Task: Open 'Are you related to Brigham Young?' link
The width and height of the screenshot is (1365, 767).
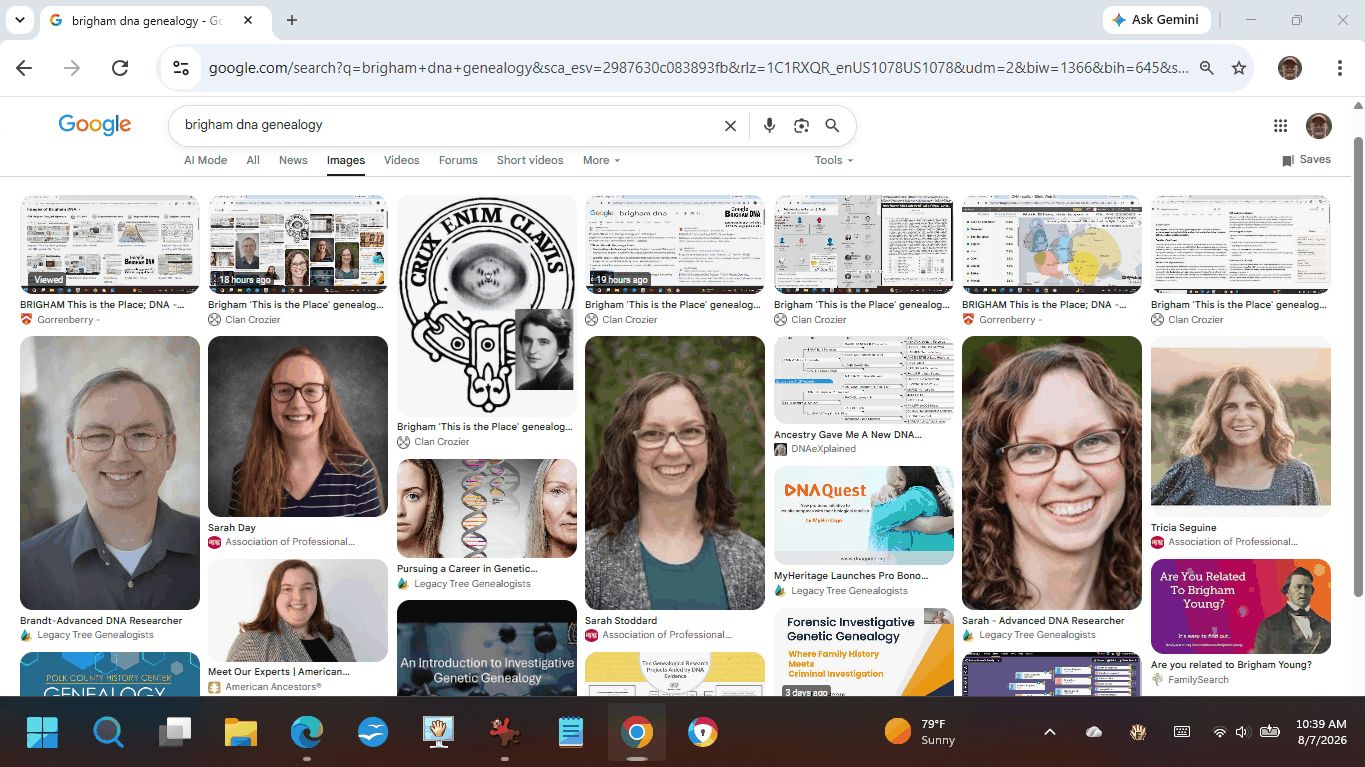Action: [x=1231, y=664]
